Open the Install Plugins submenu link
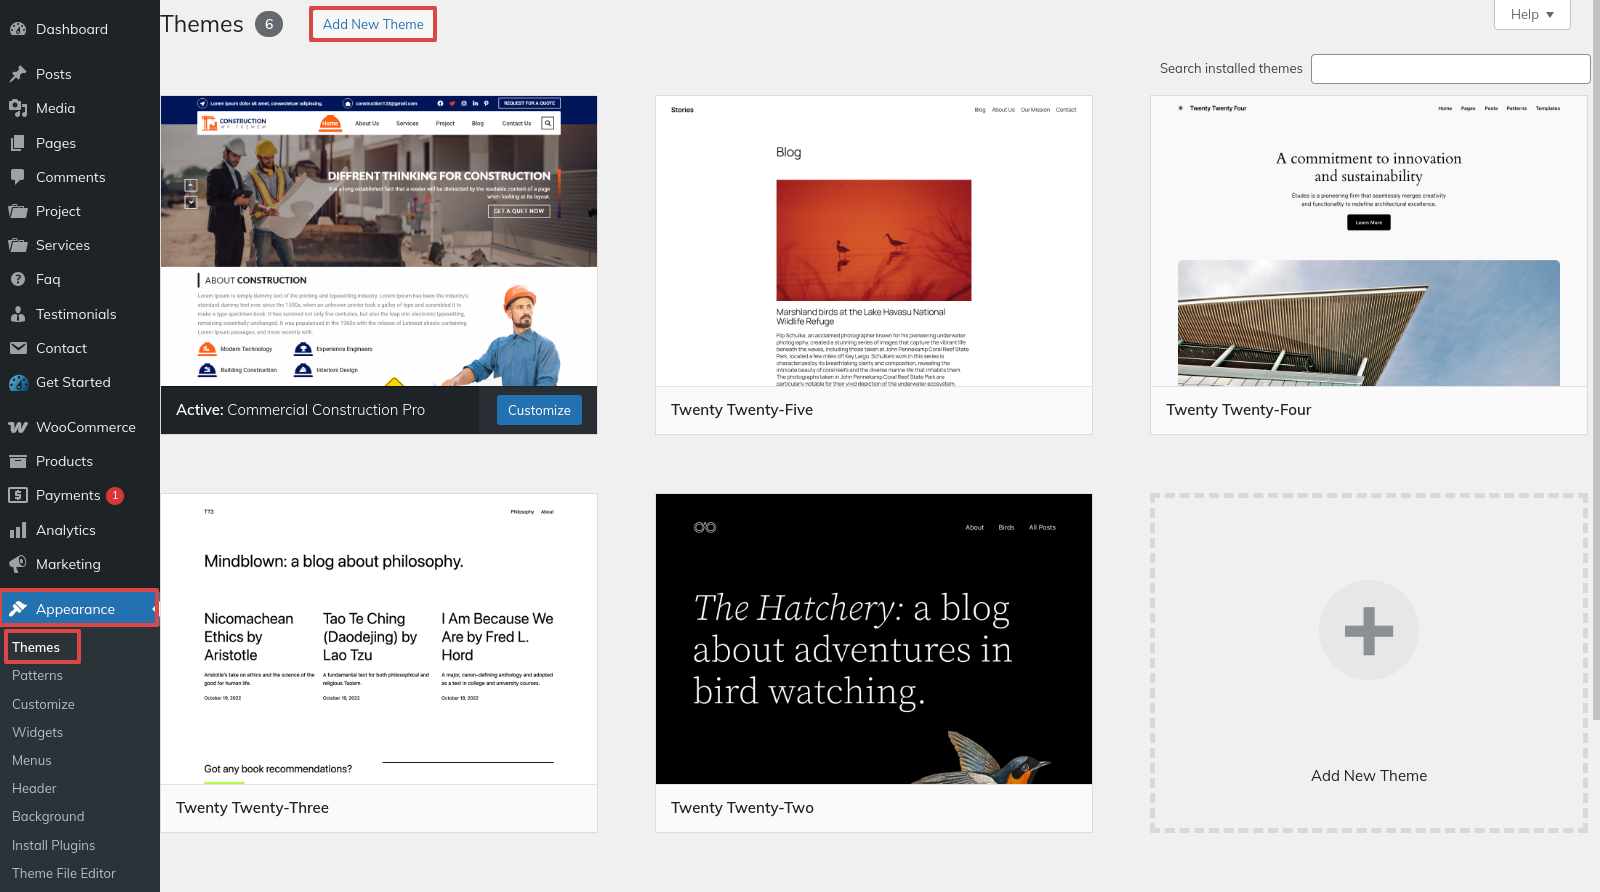 54,845
